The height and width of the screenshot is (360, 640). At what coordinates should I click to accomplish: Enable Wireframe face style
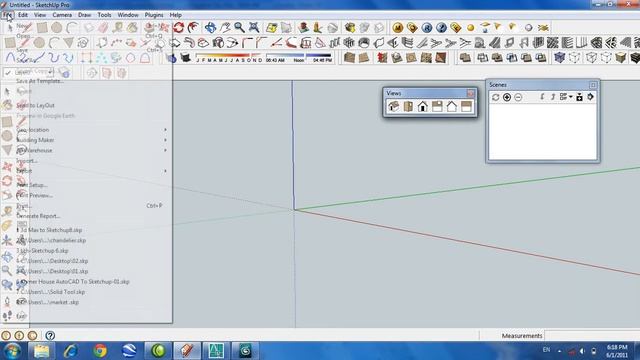tap(591, 58)
